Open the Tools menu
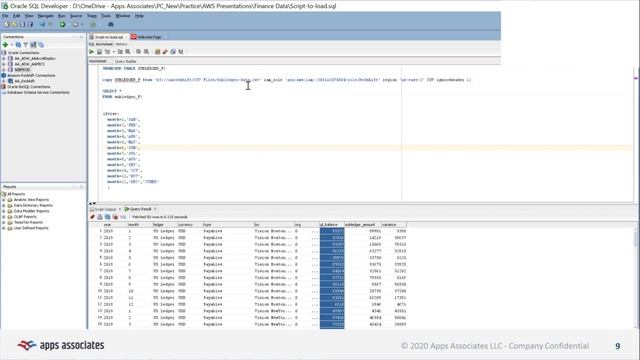Screen dimensions: 640x360 (106, 16)
